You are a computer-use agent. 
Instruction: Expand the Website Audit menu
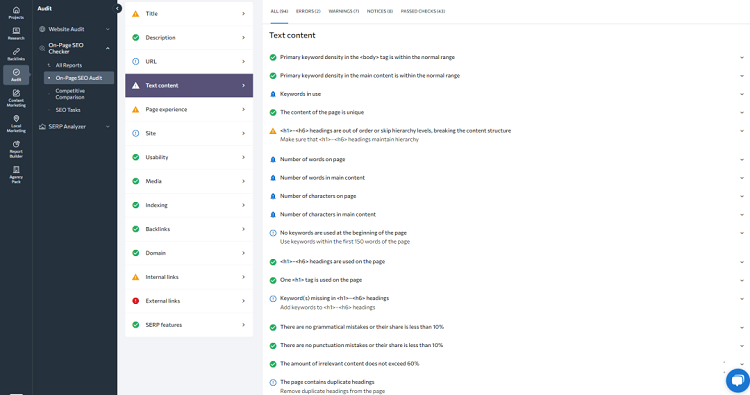(x=75, y=29)
